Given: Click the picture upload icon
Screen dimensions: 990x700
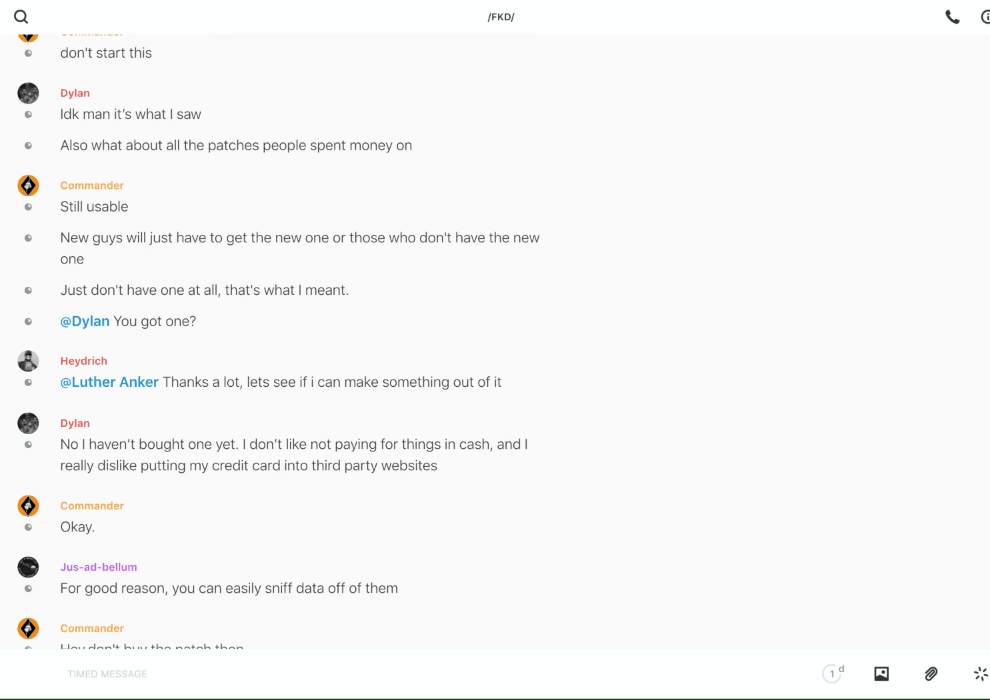Looking at the screenshot, I should coord(881,674).
